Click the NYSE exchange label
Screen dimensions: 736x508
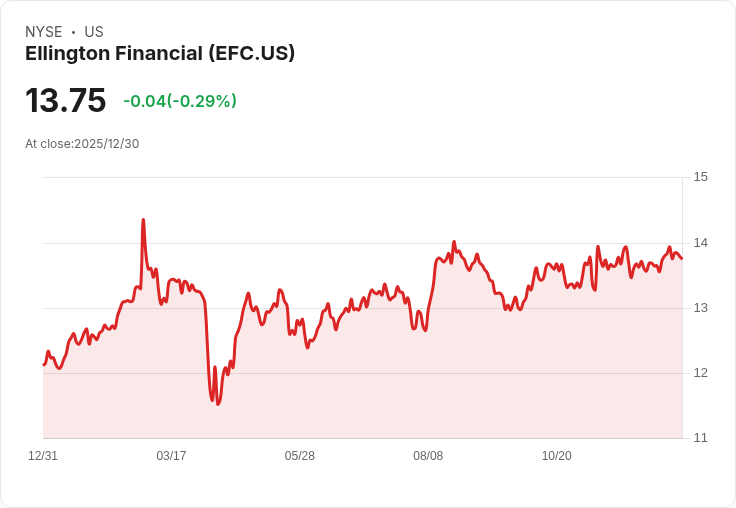(x=43, y=32)
